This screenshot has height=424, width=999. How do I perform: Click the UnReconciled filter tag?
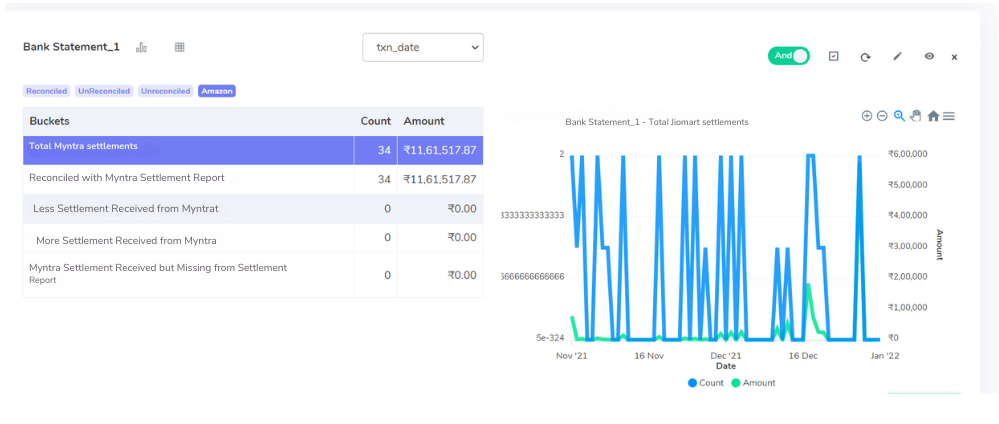pos(104,91)
